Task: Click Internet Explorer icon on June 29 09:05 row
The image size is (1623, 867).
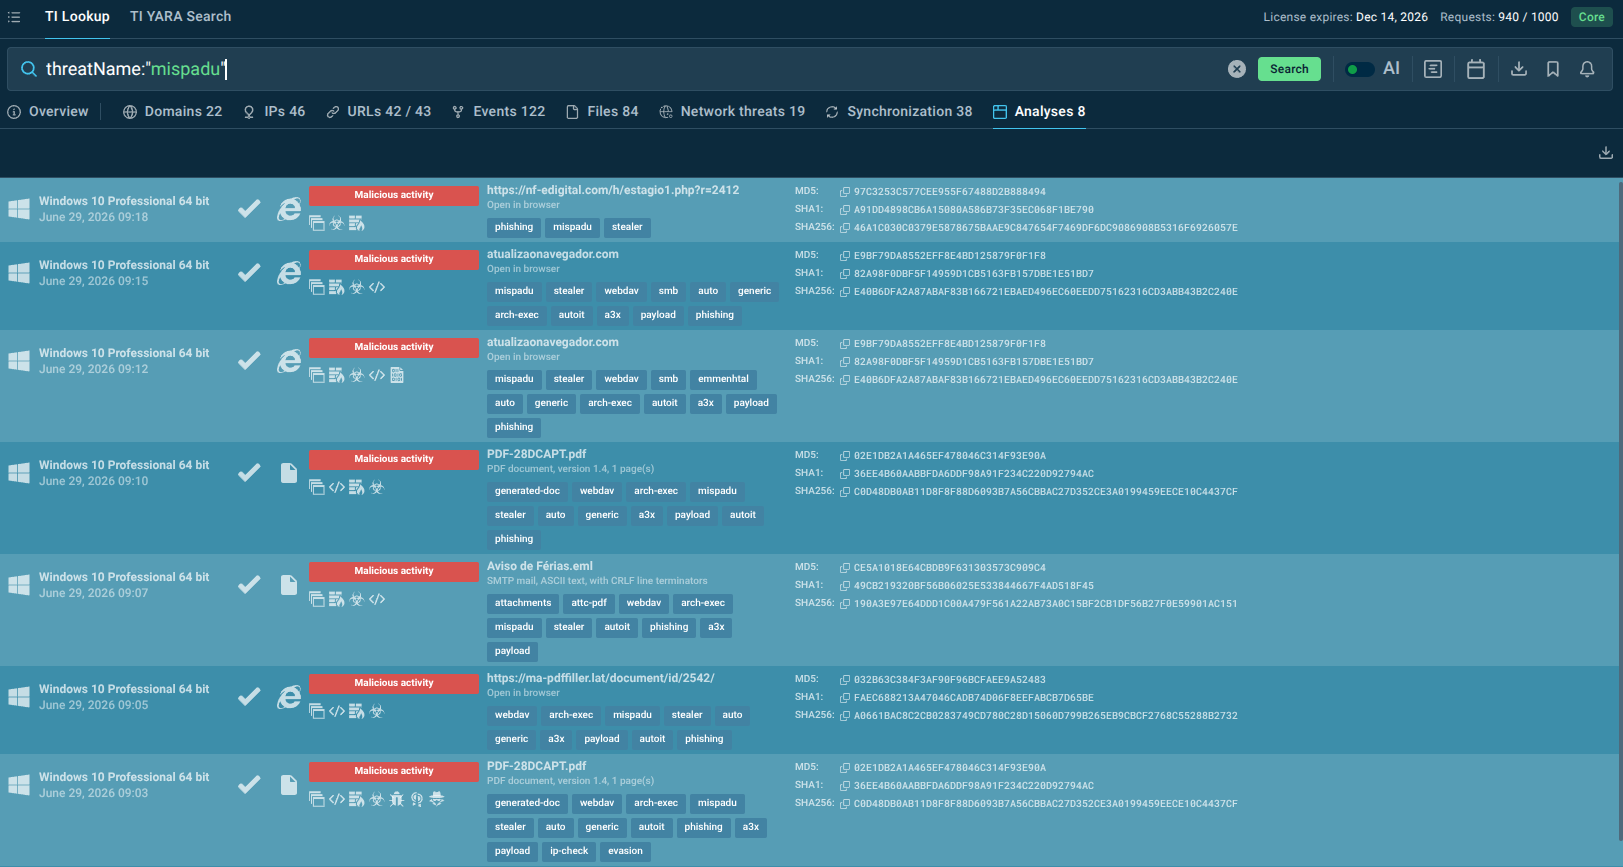Action: pyautogui.click(x=289, y=696)
